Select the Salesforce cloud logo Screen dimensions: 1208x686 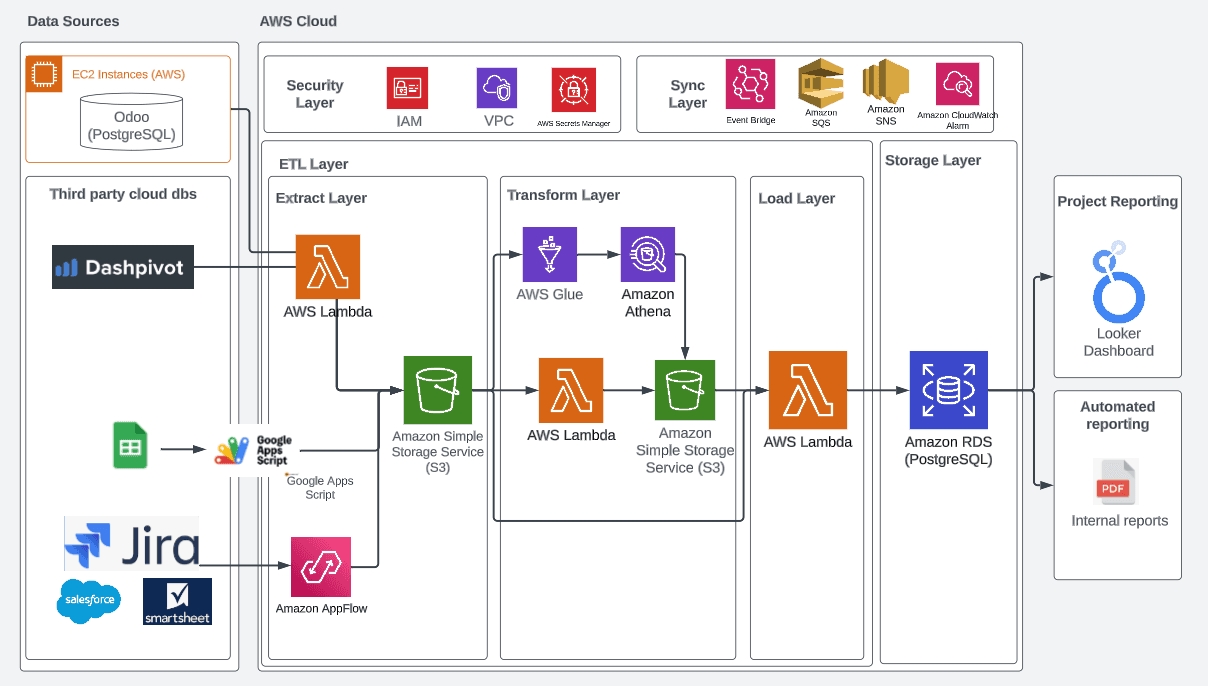(x=90, y=601)
